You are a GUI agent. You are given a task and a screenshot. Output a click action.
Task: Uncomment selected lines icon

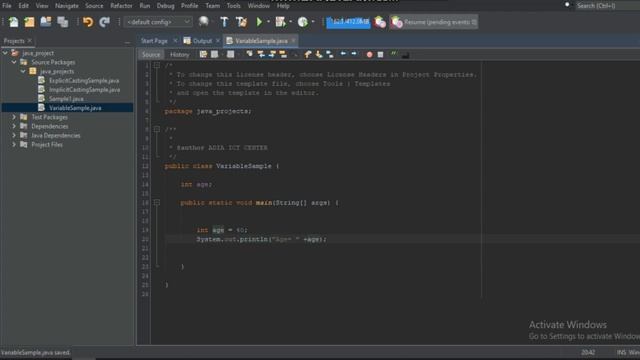(x=405, y=55)
